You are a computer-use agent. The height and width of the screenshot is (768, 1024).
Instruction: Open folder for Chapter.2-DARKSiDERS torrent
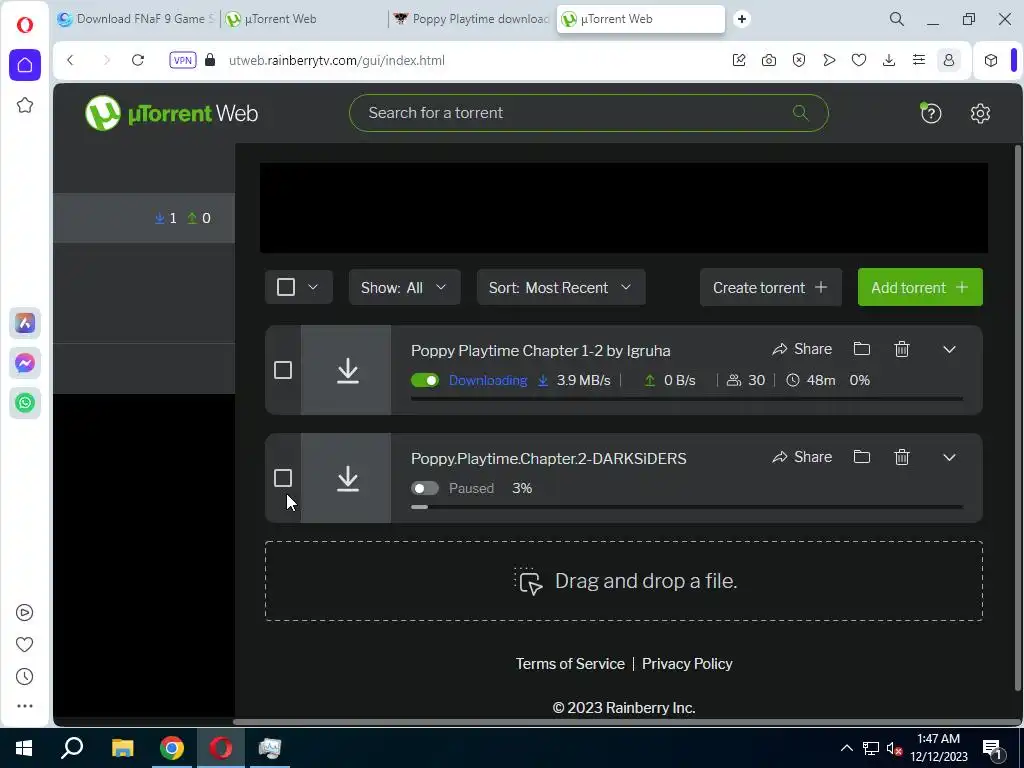(861, 456)
